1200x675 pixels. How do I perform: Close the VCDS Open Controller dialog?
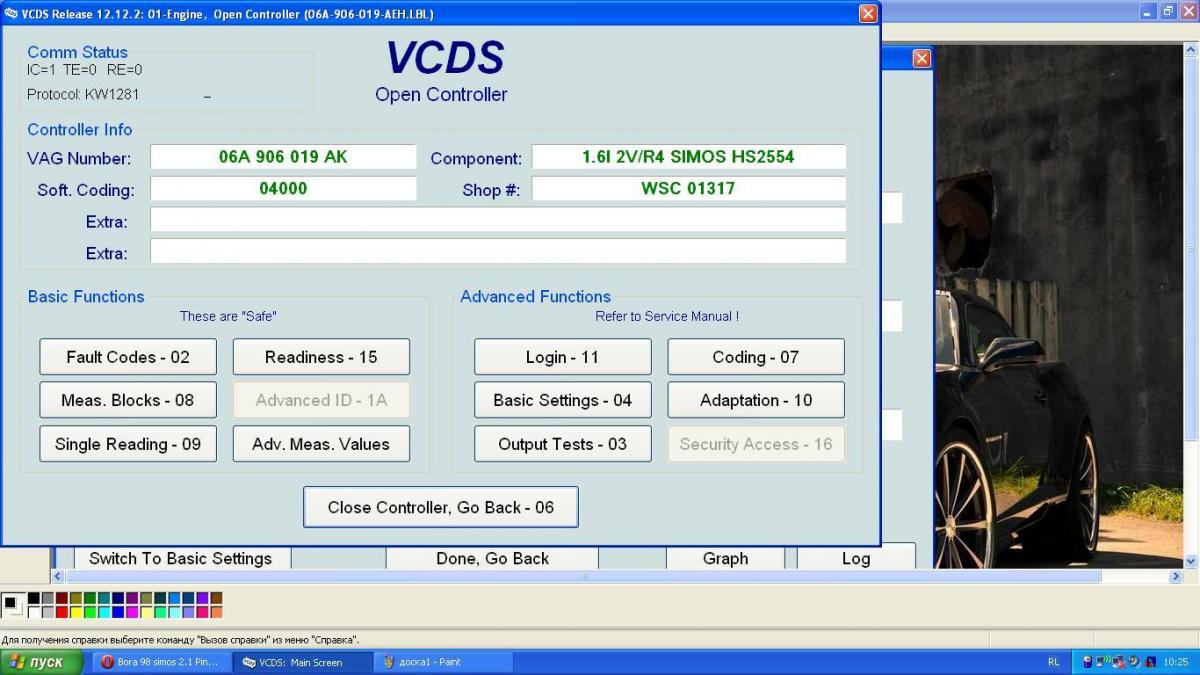(868, 13)
